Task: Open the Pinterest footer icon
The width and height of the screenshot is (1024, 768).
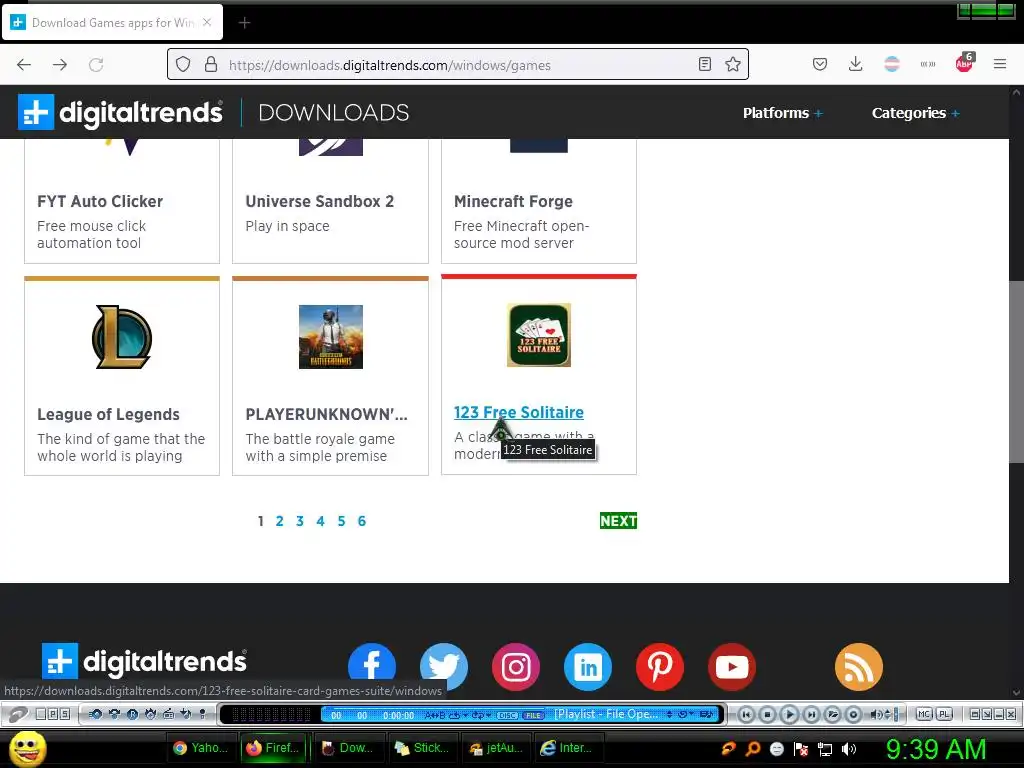Action: 660,667
